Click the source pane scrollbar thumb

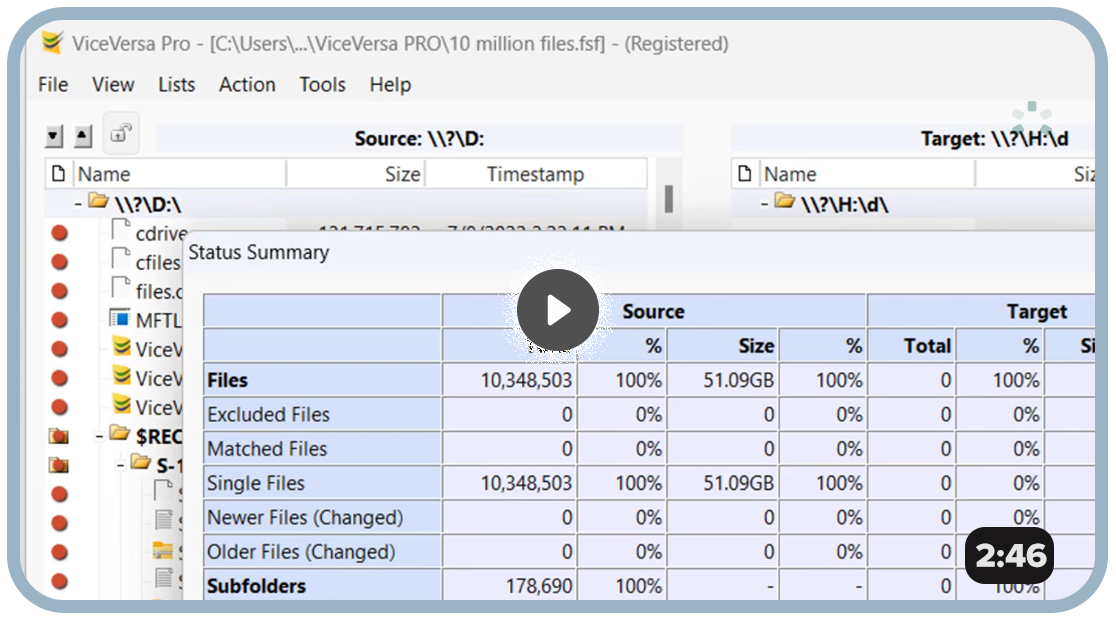(x=669, y=199)
